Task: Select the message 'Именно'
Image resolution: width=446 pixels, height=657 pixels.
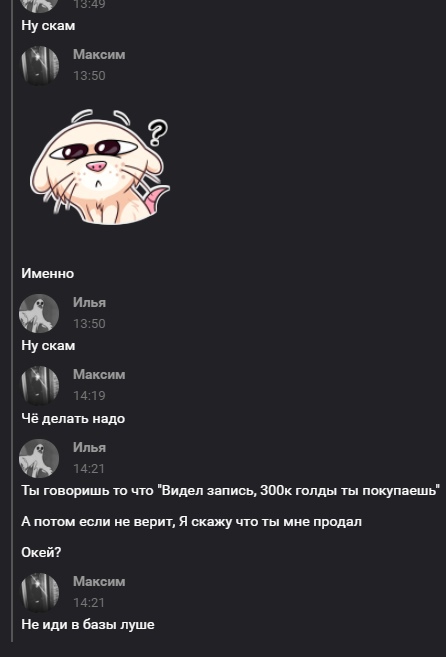Action: click(x=48, y=274)
